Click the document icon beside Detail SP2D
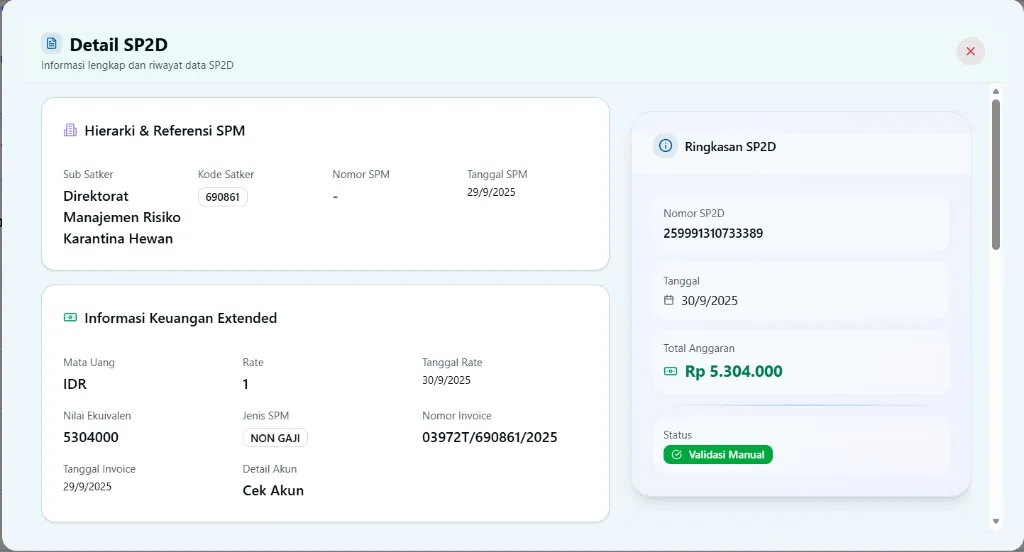1024x552 pixels. click(51, 44)
